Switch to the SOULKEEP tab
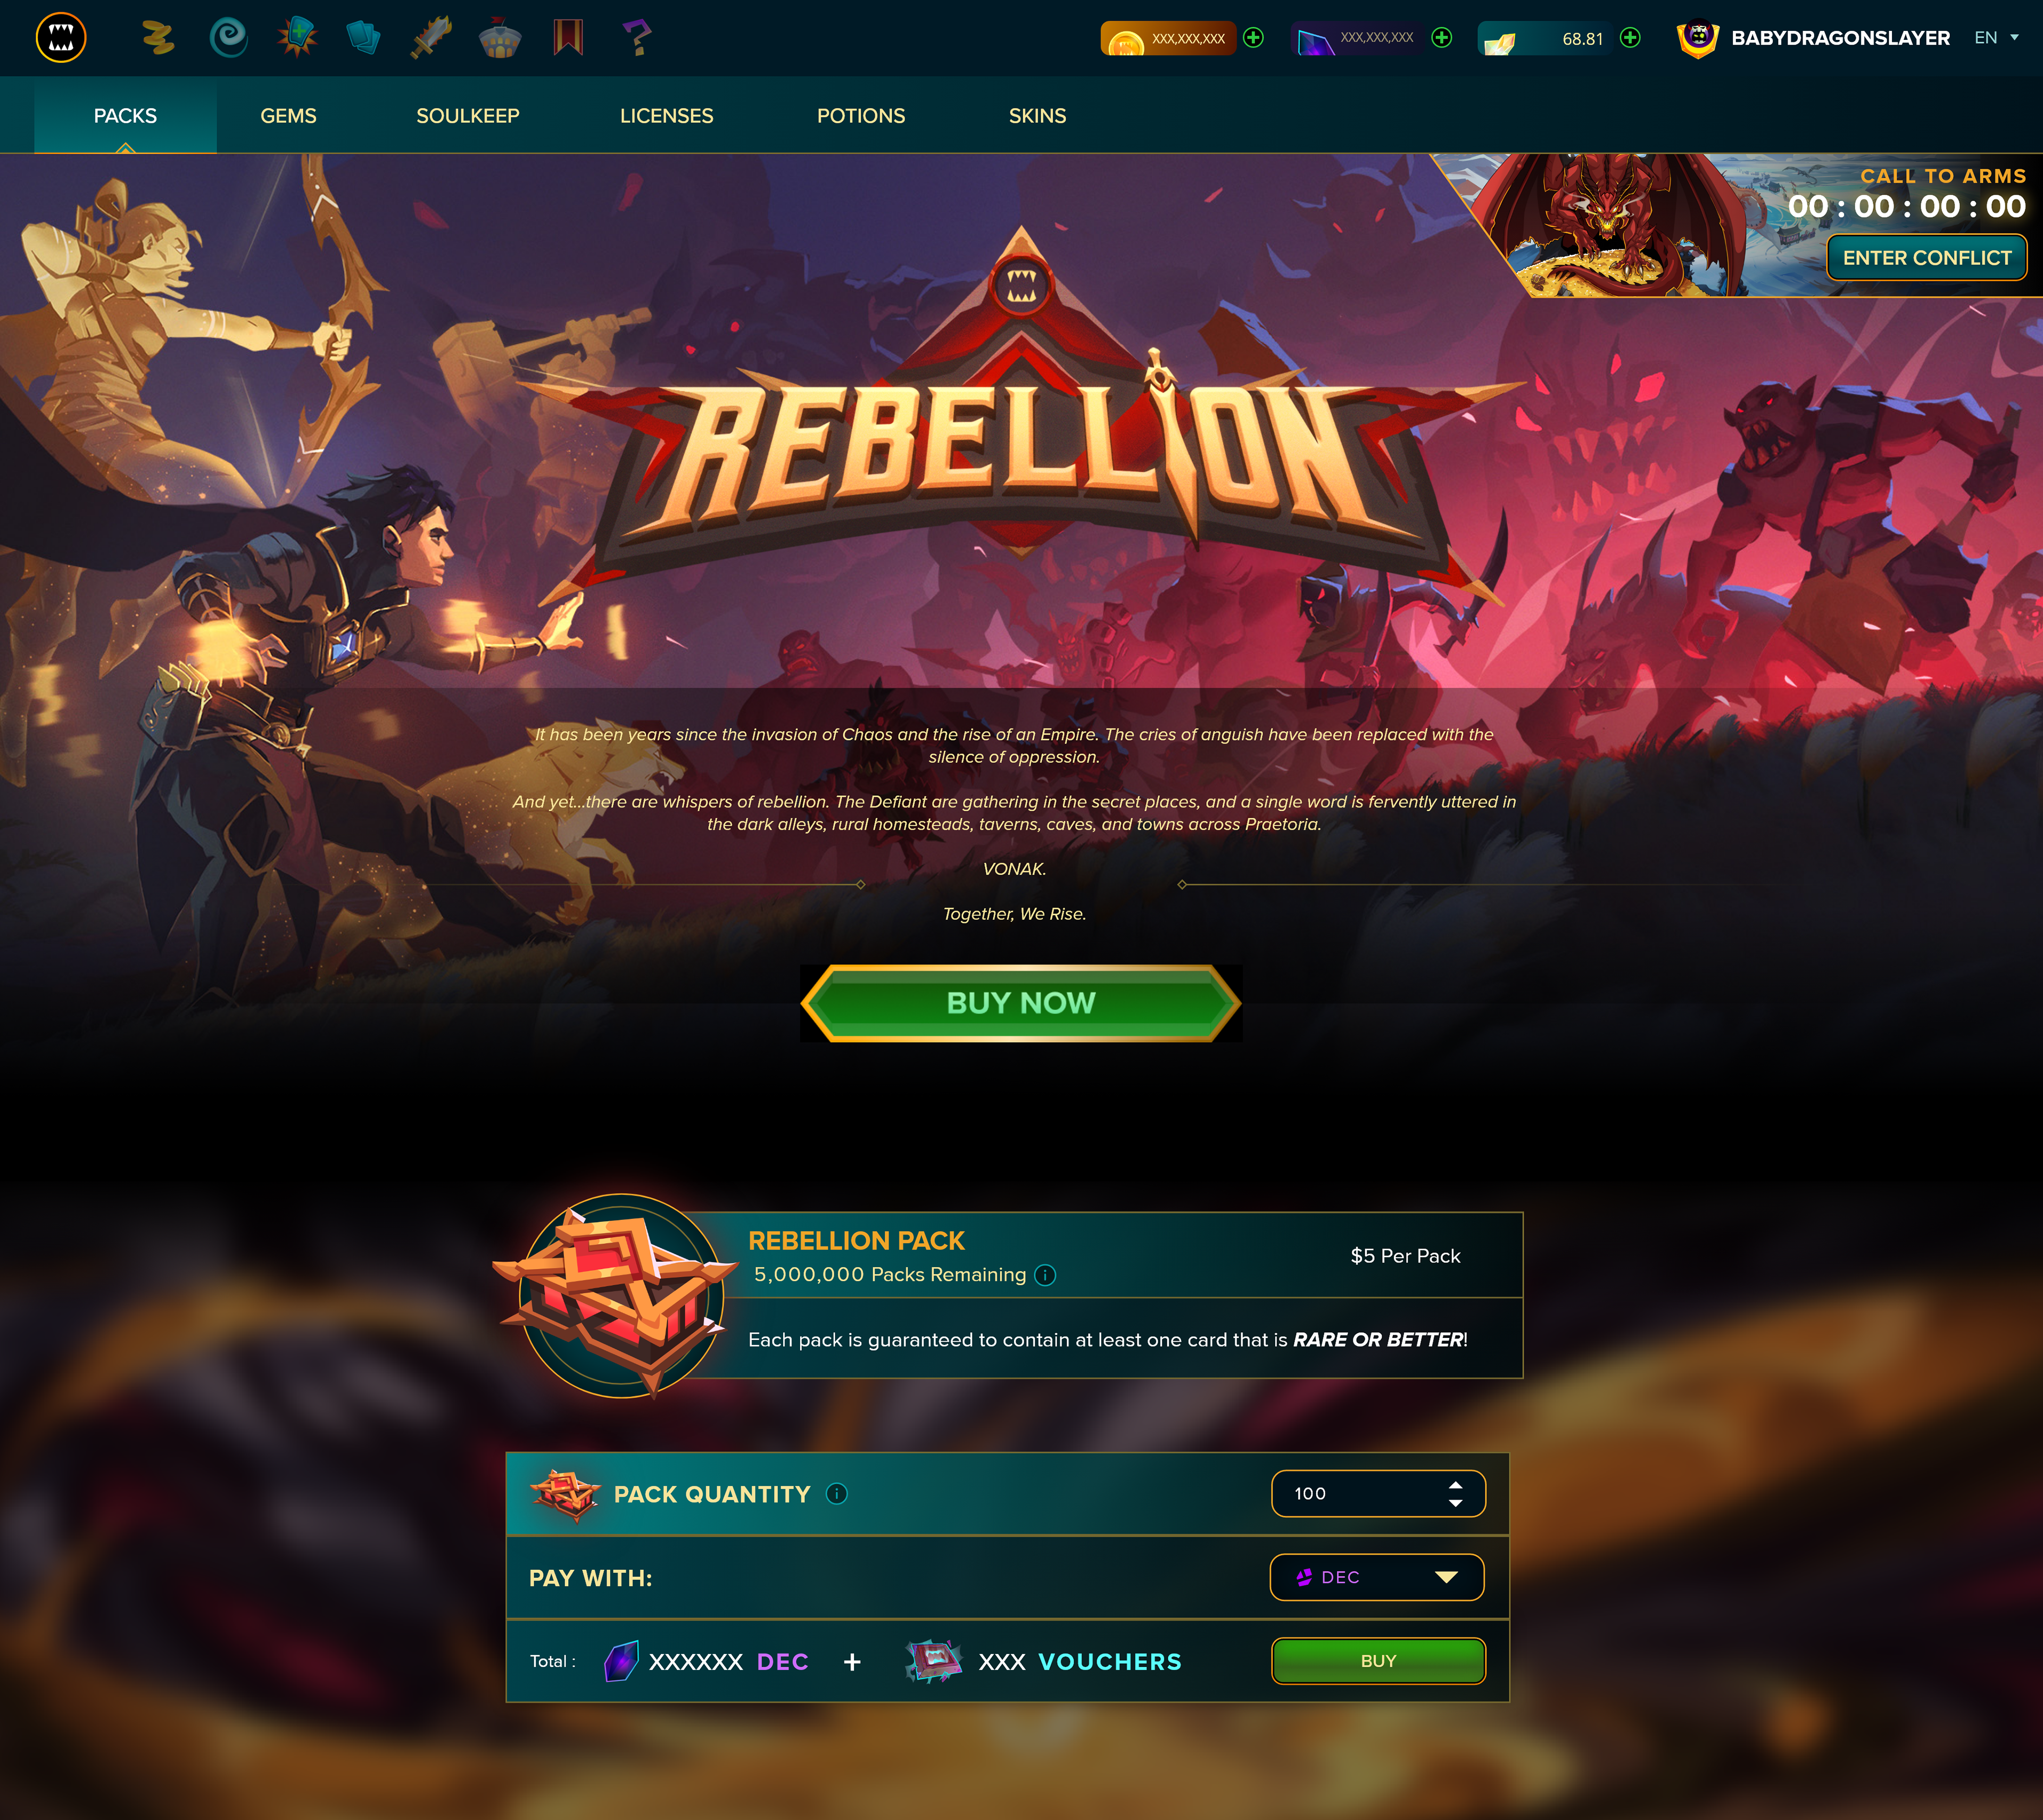Viewport: 2043px width, 1820px height. click(x=468, y=116)
